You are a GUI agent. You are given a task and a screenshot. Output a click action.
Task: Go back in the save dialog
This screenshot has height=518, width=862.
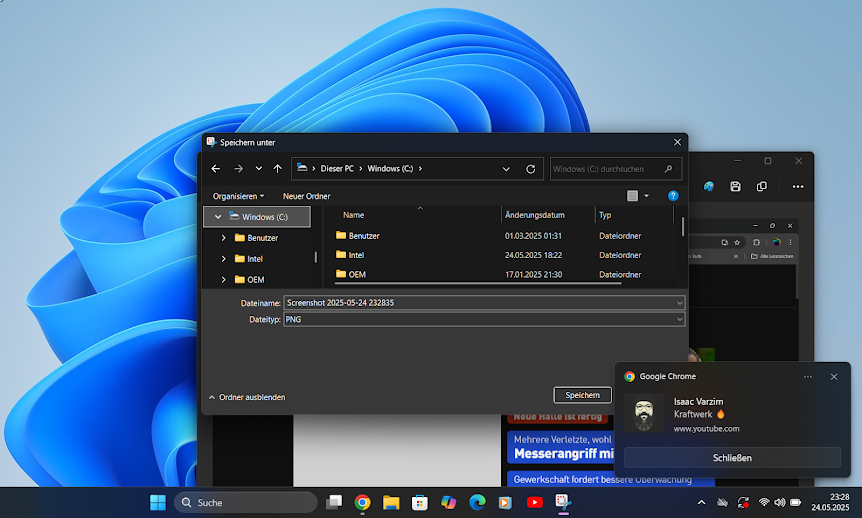pos(216,169)
